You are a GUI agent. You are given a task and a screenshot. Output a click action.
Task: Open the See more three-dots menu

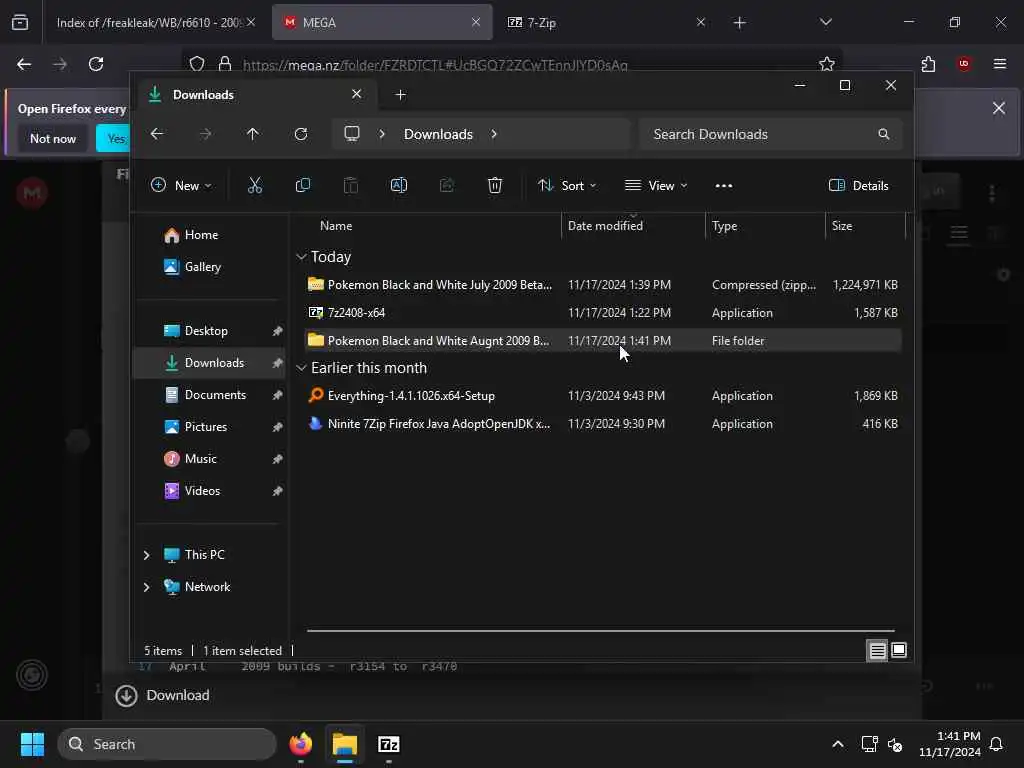[x=724, y=185]
